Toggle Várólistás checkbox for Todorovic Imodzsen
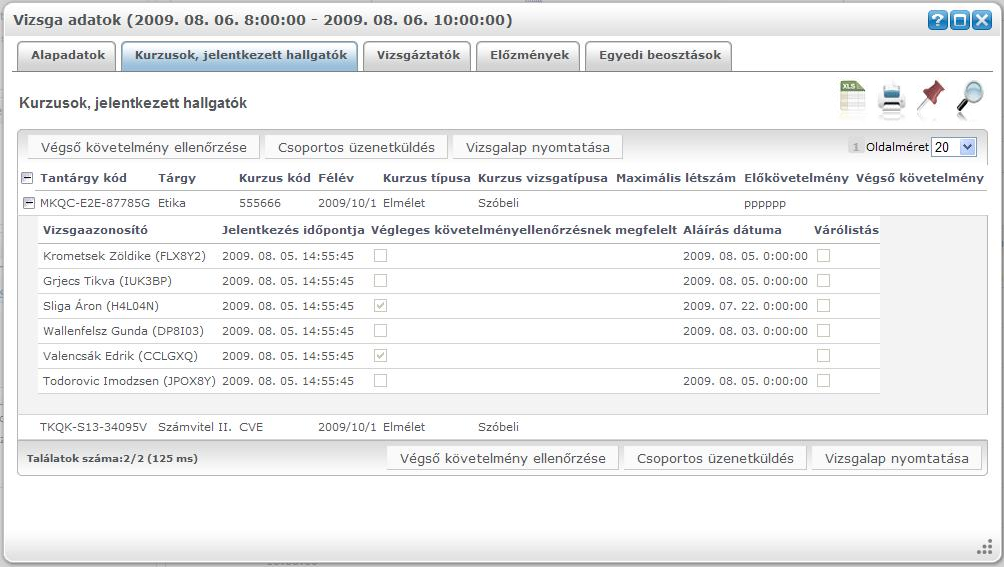 [x=823, y=381]
